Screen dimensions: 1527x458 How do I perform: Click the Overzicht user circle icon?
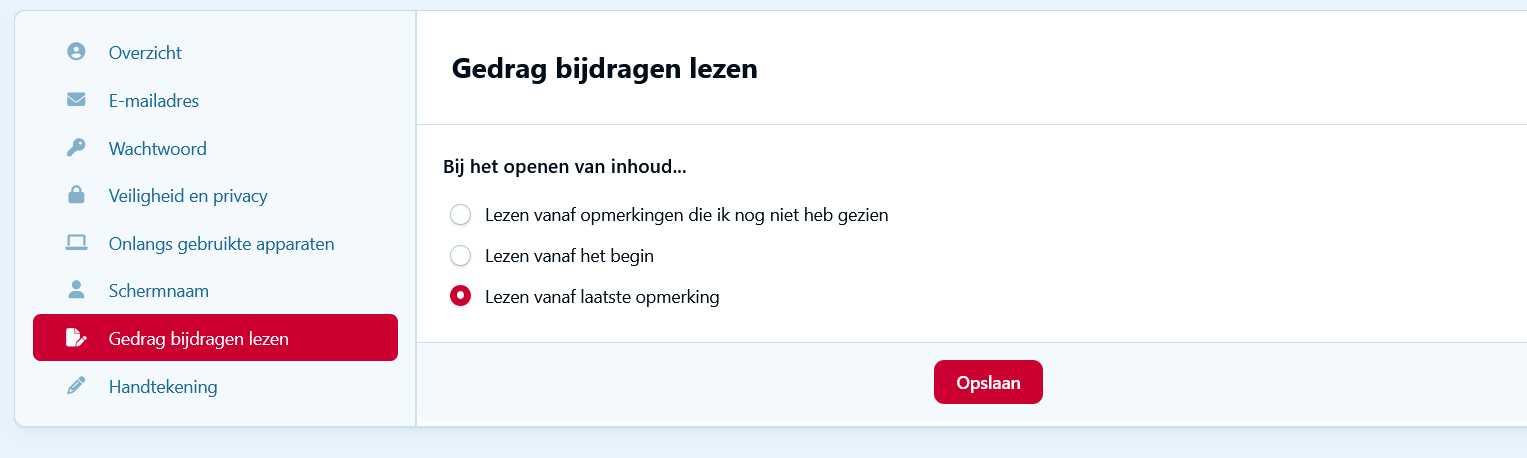click(x=76, y=52)
